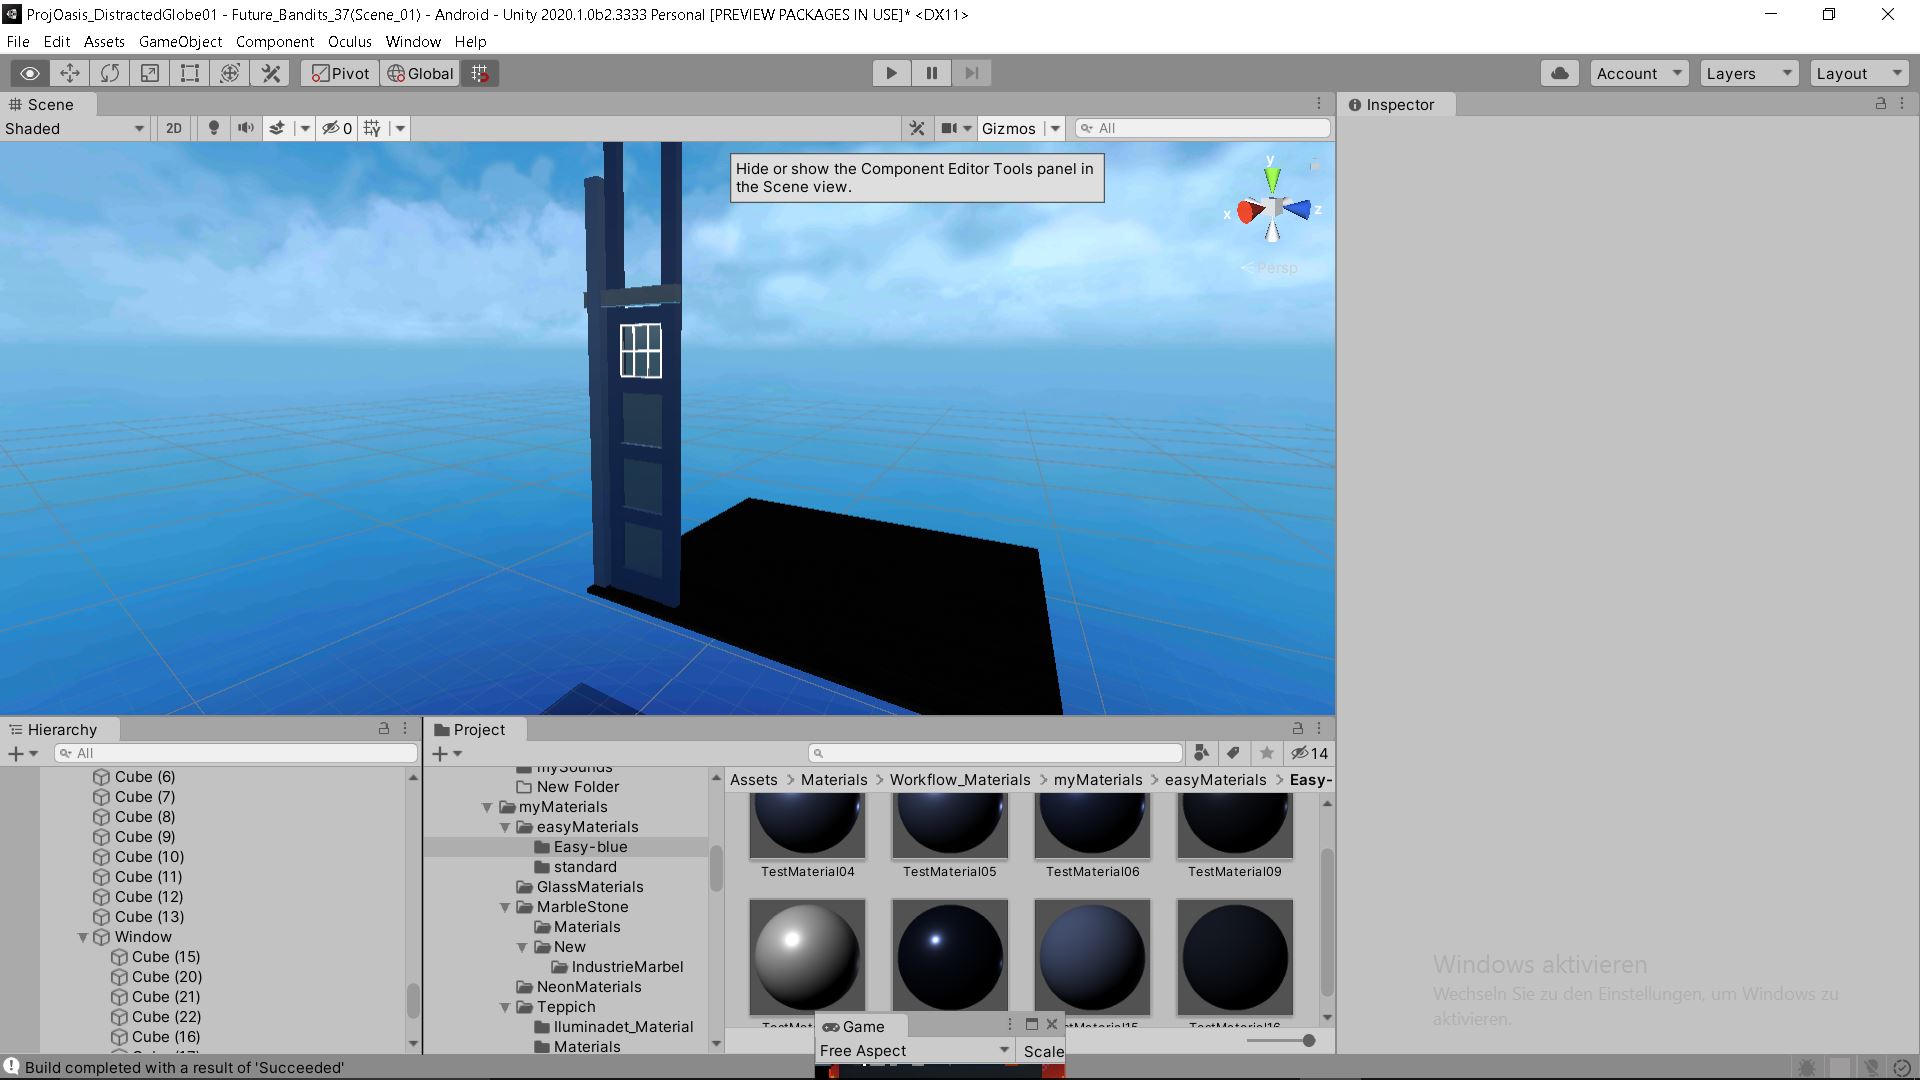Viewport: 1920px width, 1080px height.
Task: Select the Scale tool
Action: (x=150, y=73)
